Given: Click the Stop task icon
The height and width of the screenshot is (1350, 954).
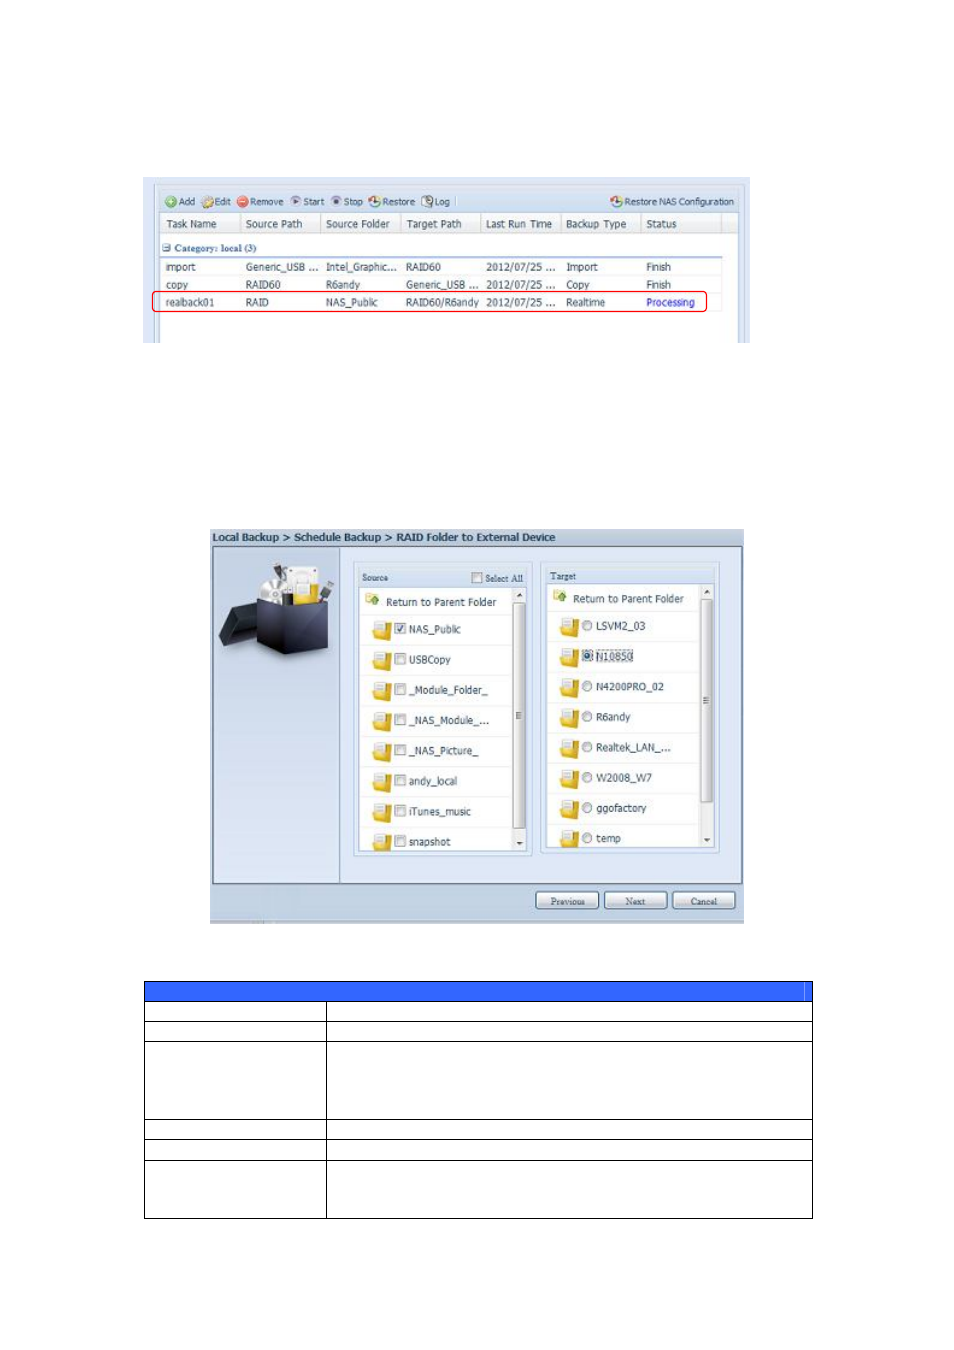Looking at the screenshot, I should pyautogui.click(x=336, y=201).
